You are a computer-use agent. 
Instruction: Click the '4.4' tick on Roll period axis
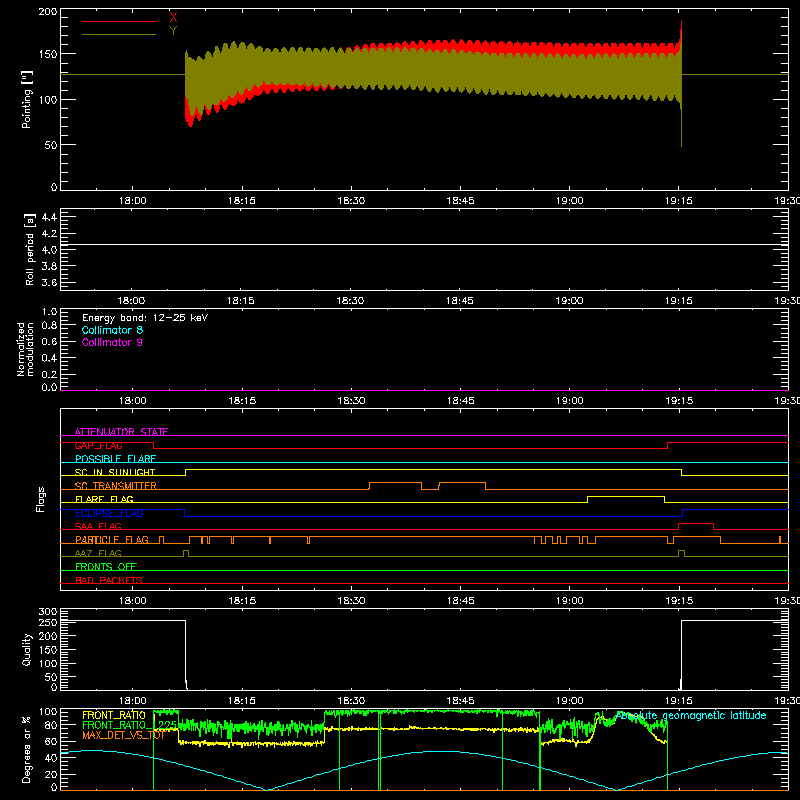coord(49,217)
